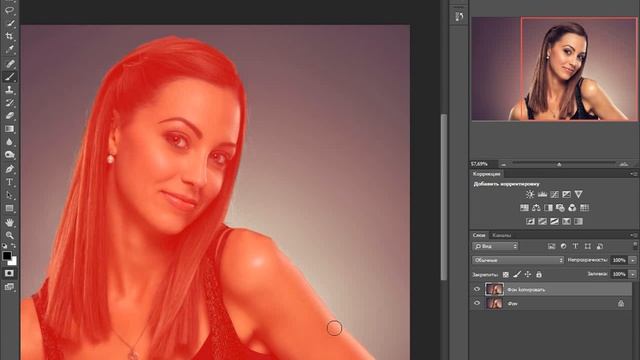Screen dimensions: 640x360
Task: Select the 'Коррекция' tab
Action: [487, 174]
